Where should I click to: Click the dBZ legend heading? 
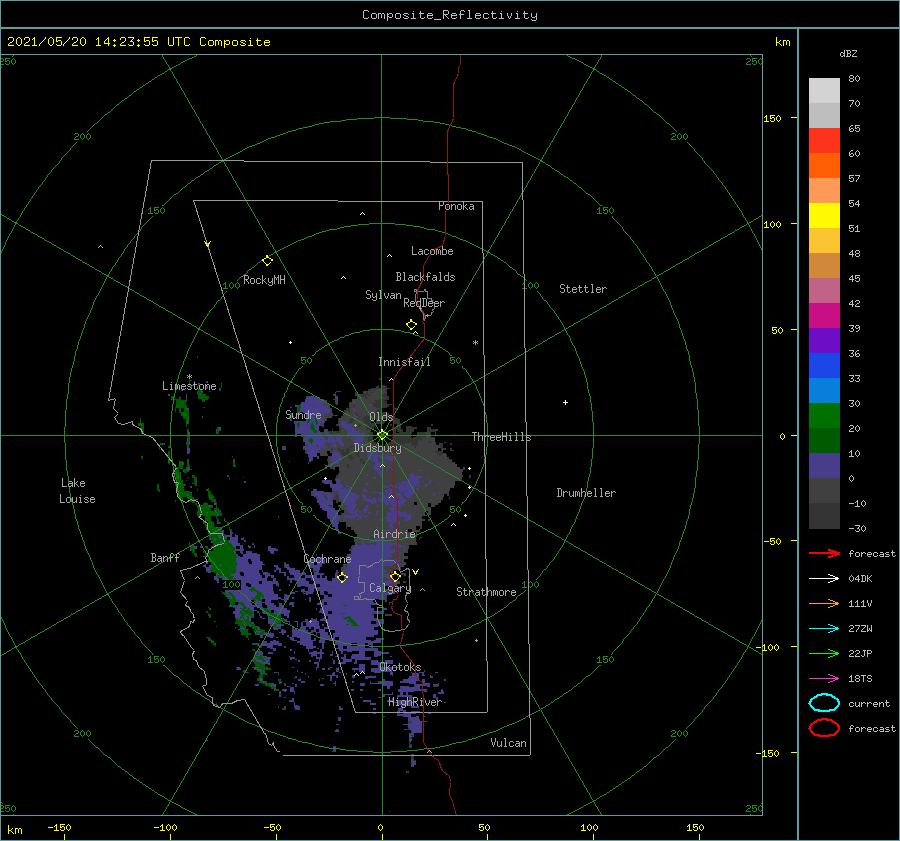click(848, 53)
